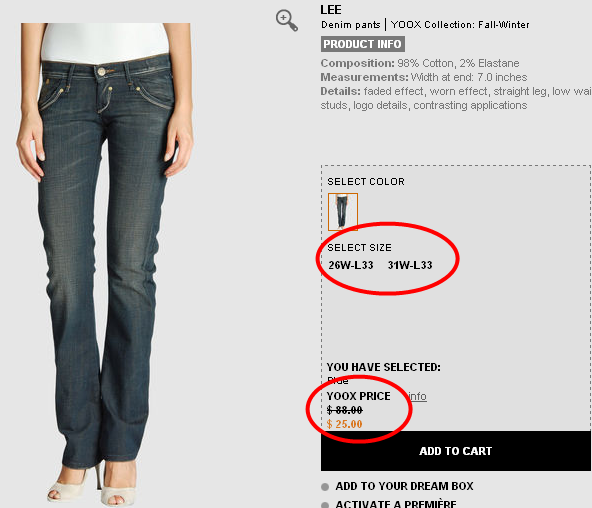Follow the Denim pants category link
This screenshot has width=592, height=508.
click(x=350, y=25)
